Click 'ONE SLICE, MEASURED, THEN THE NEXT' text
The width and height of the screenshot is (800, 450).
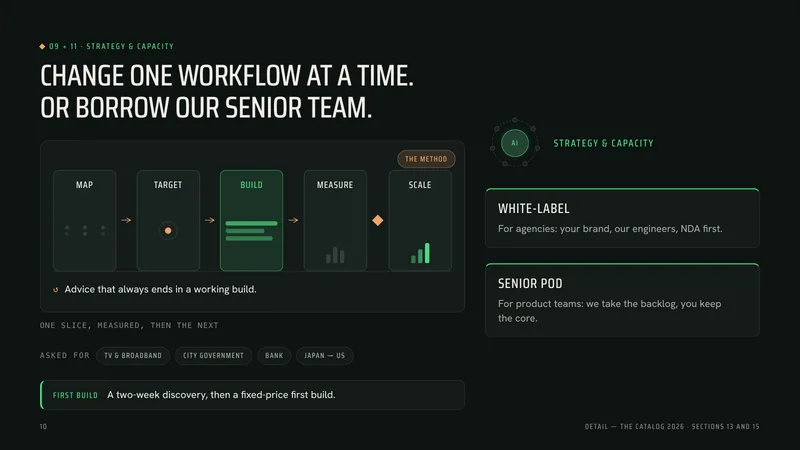point(129,325)
